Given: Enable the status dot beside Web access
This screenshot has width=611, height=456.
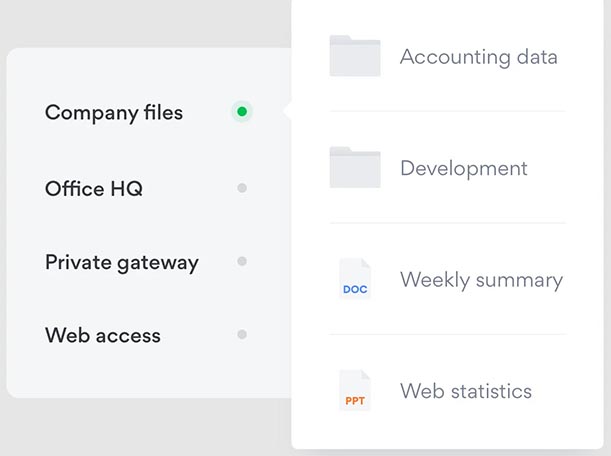Looking at the screenshot, I should 241,335.
